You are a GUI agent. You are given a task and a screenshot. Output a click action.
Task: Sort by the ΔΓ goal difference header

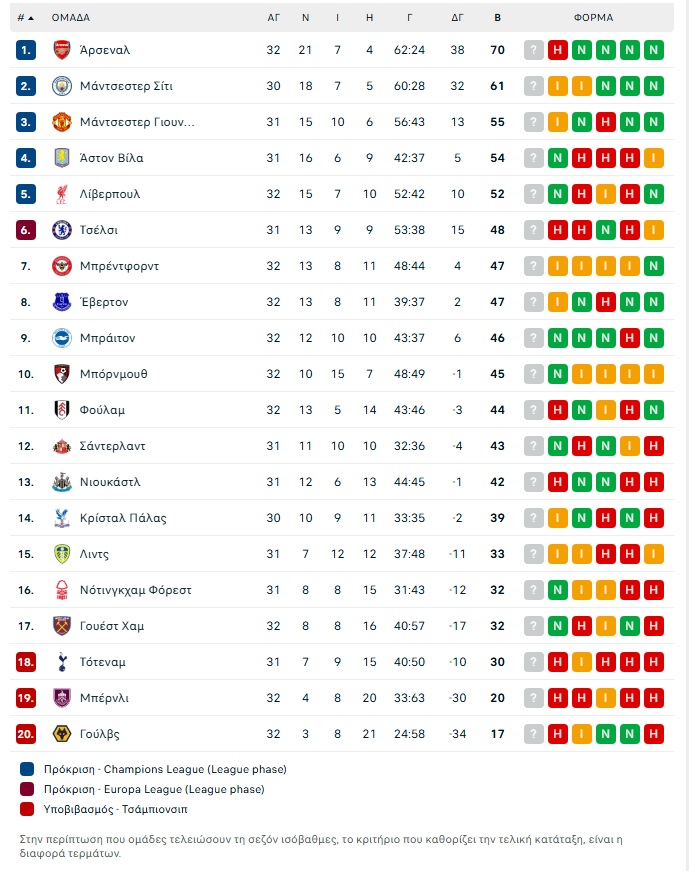tap(457, 18)
